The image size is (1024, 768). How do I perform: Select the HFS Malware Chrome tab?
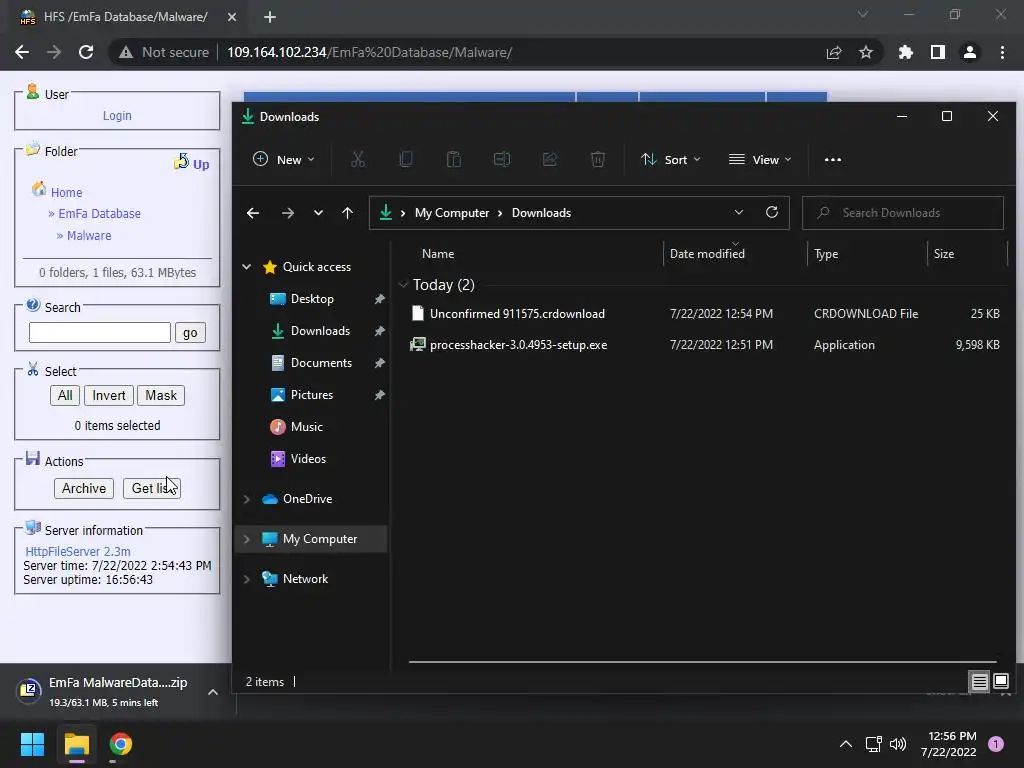125,17
